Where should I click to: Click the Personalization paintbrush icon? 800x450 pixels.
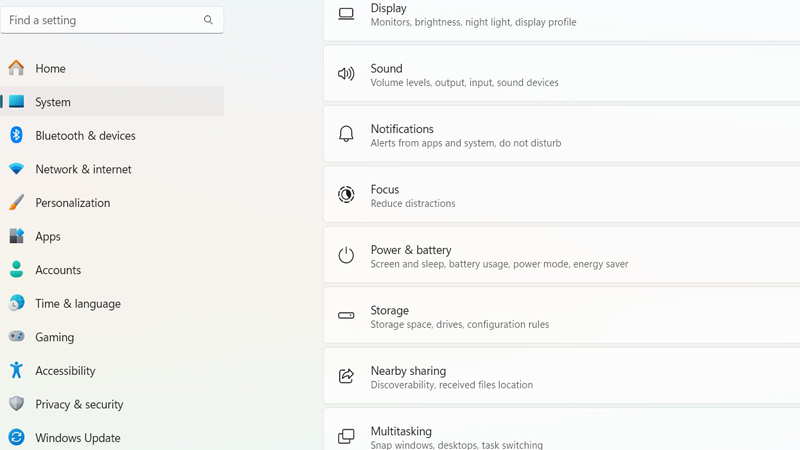(x=16, y=203)
